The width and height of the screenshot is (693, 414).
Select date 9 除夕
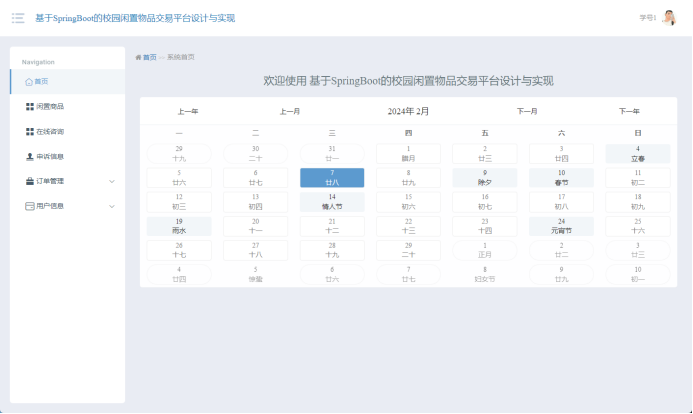coord(485,178)
